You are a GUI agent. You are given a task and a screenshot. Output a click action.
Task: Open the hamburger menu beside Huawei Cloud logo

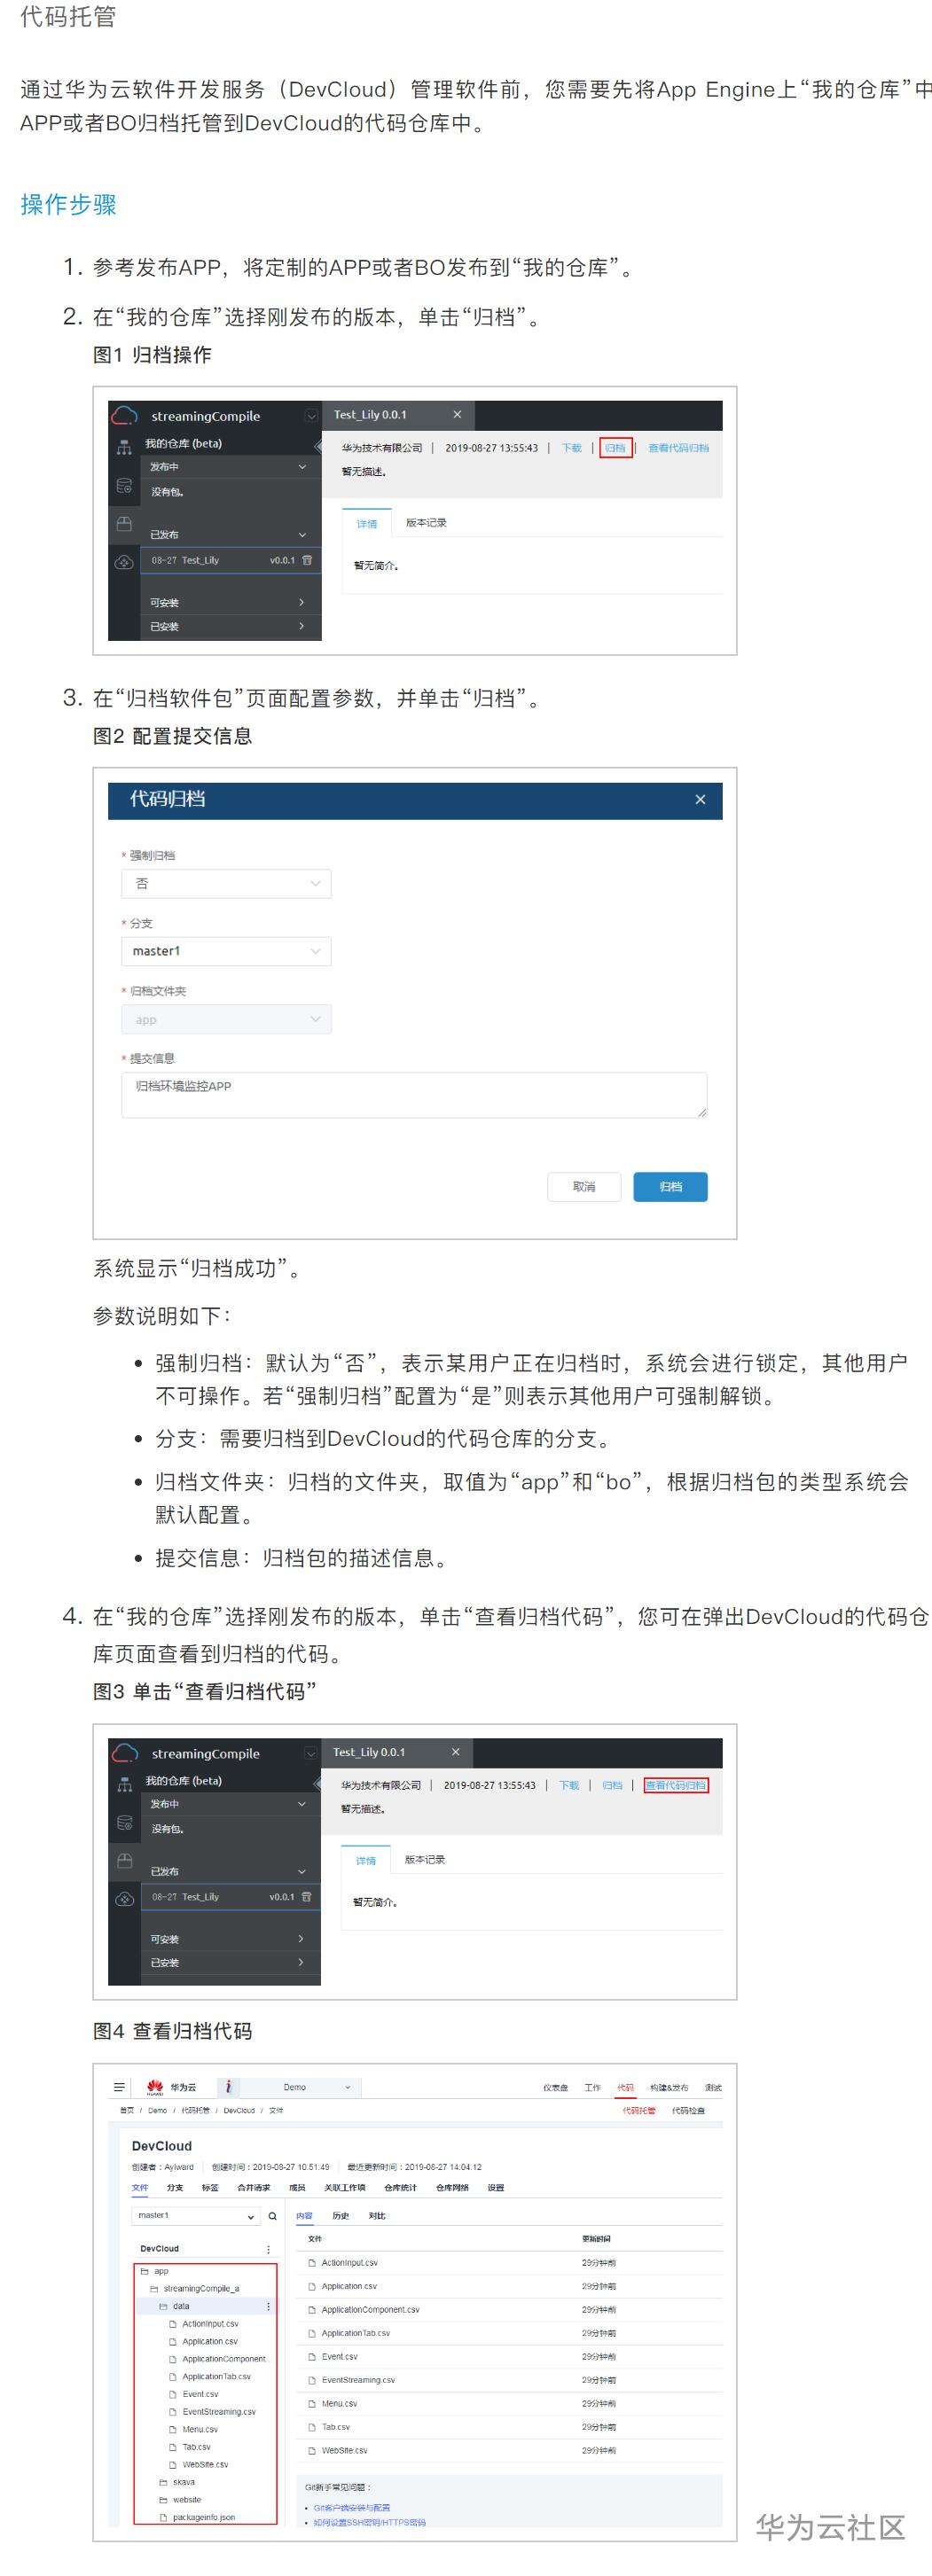(x=119, y=2087)
